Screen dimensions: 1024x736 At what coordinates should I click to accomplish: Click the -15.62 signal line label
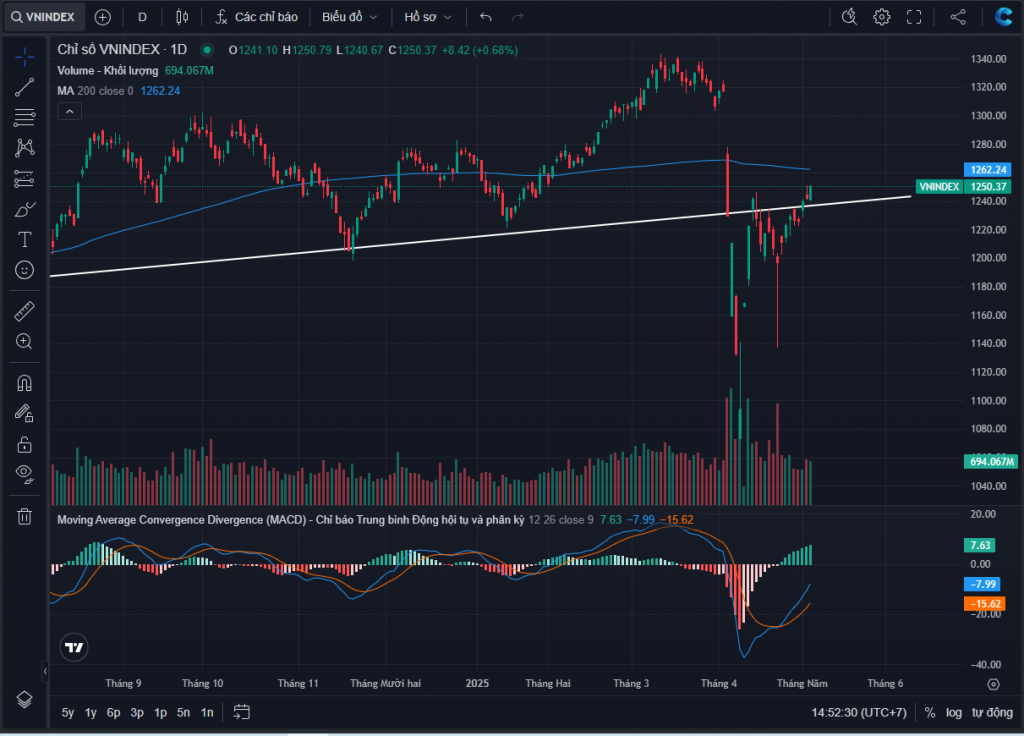(x=984, y=603)
